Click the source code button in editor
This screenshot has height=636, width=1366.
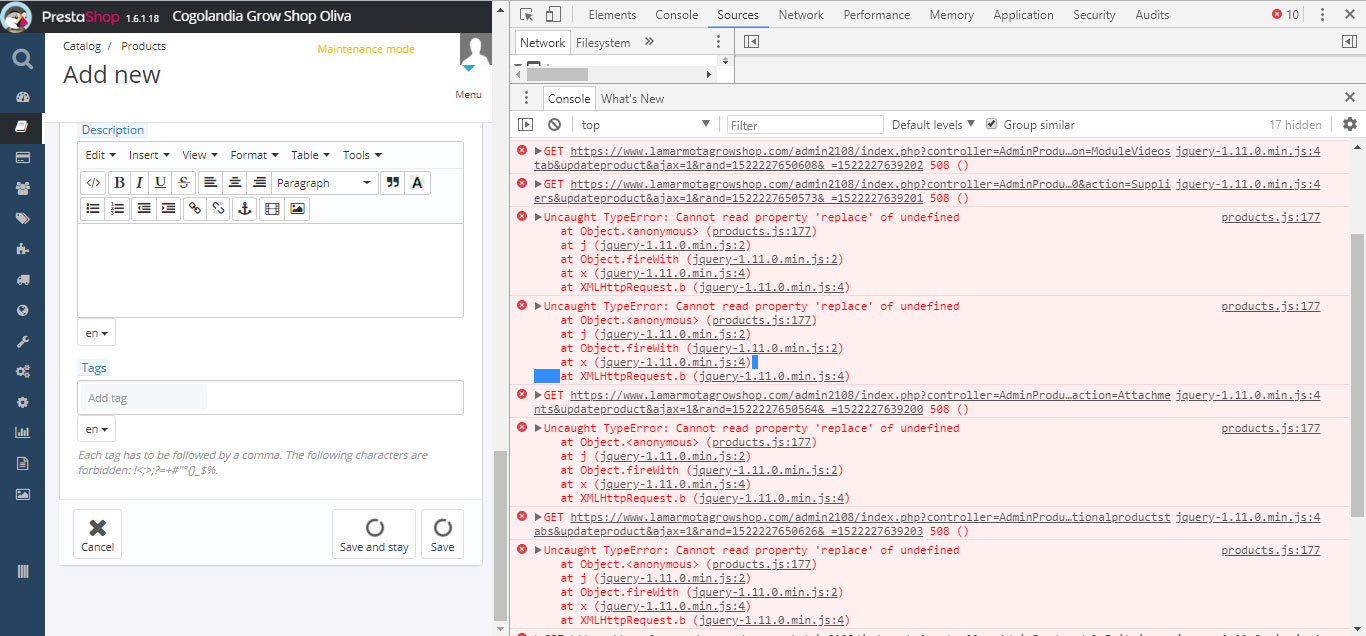pyautogui.click(x=92, y=183)
